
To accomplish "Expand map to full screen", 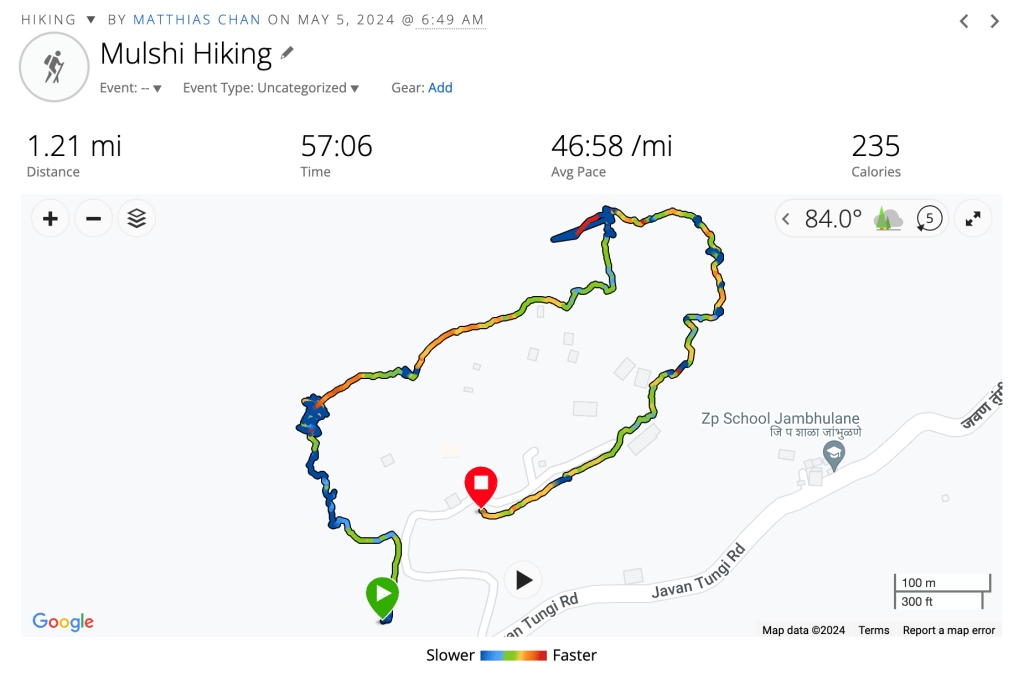I will pyautogui.click(x=973, y=218).
